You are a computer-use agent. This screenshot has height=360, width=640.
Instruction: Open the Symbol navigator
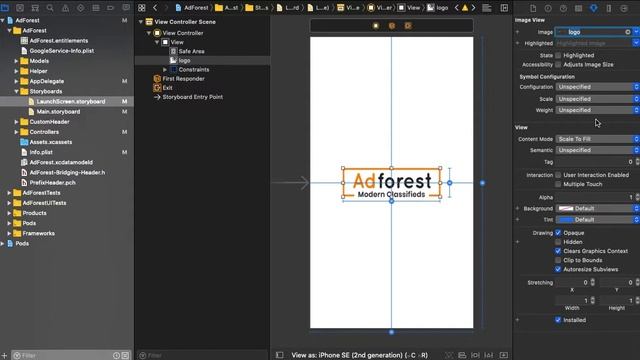[x=35, y=8]
